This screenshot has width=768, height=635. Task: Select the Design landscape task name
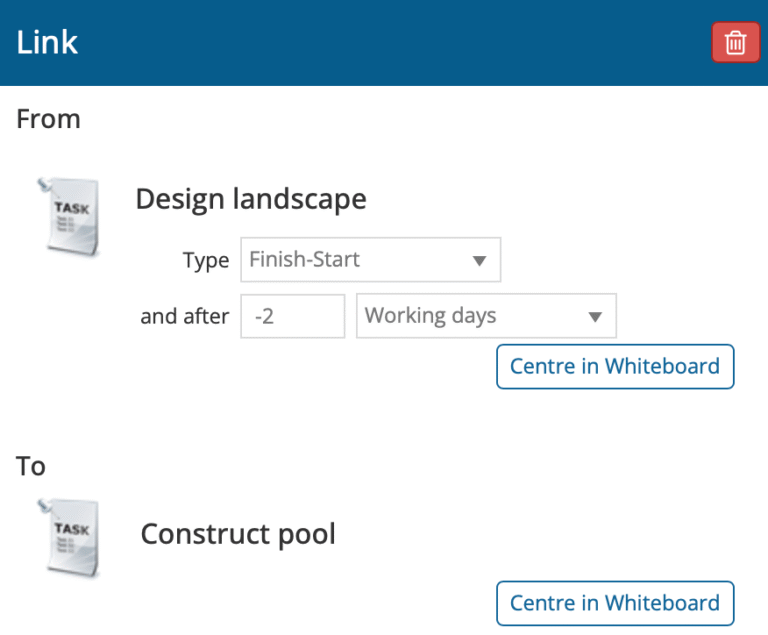(250, 199)
